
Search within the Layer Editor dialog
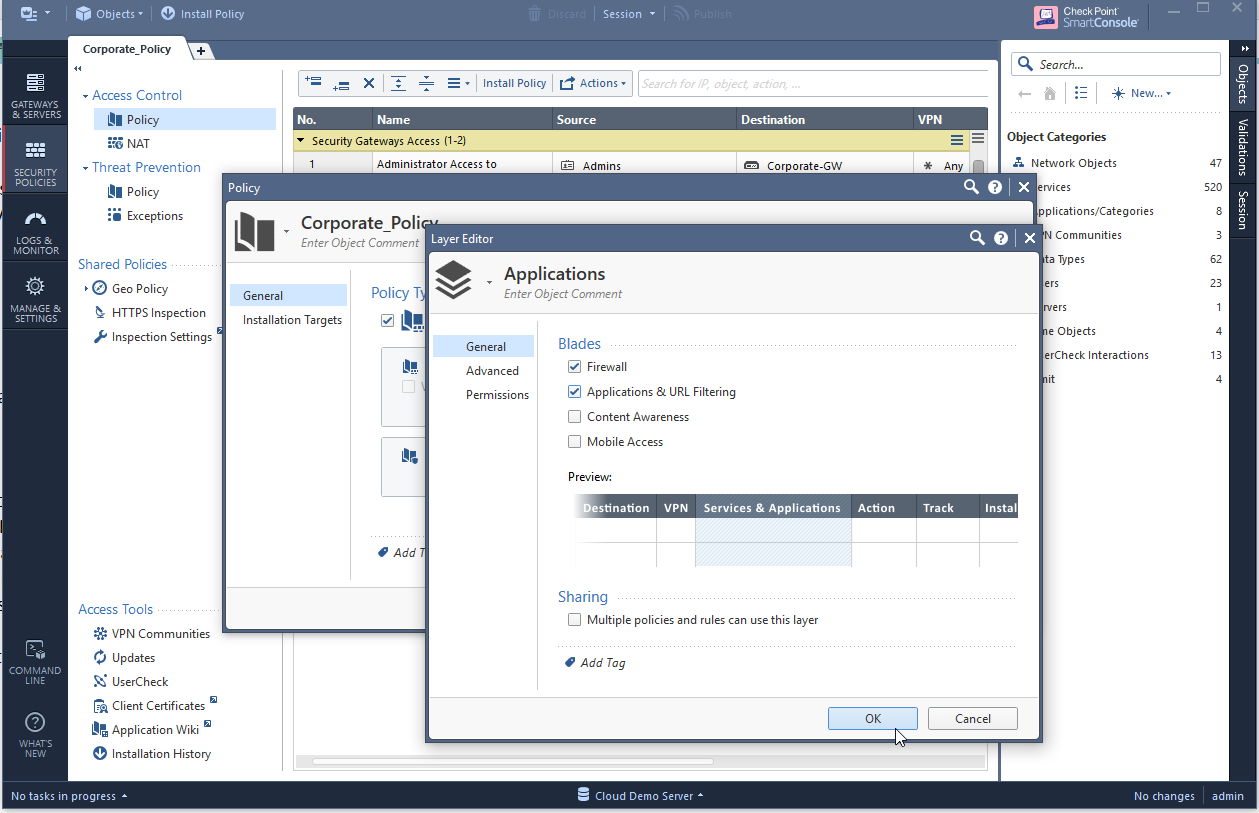(975, 239)
